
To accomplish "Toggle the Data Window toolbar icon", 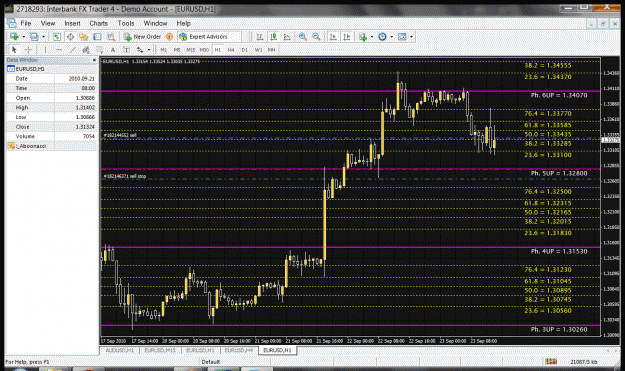I will tap(70, 37).
